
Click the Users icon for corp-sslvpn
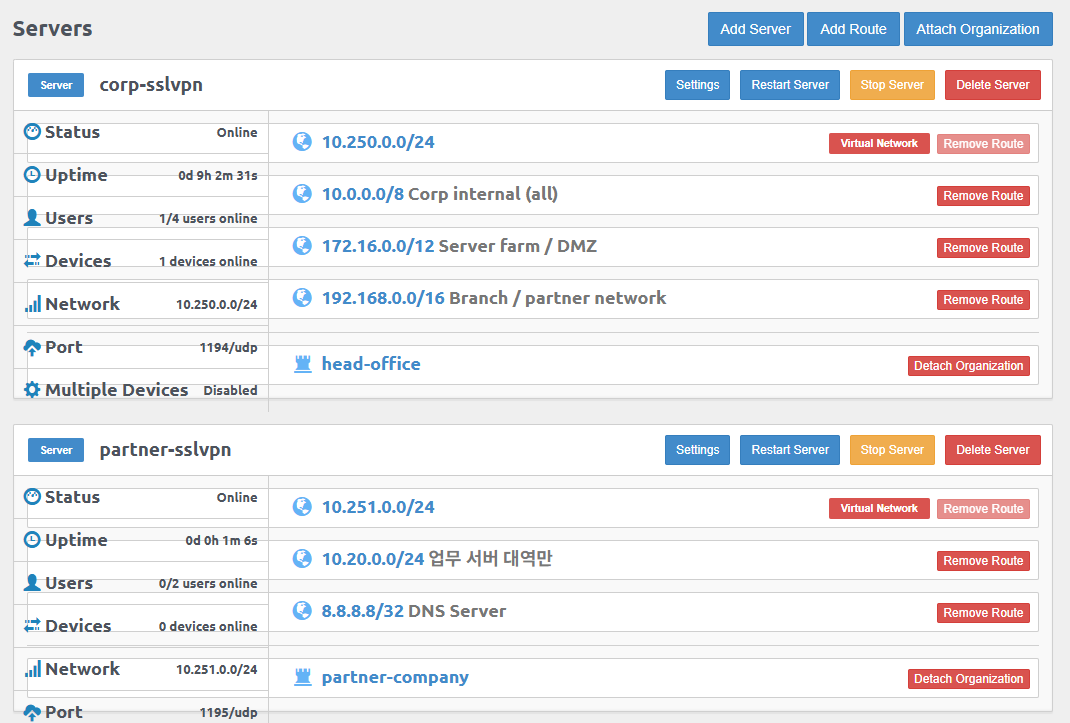[32, 218]
